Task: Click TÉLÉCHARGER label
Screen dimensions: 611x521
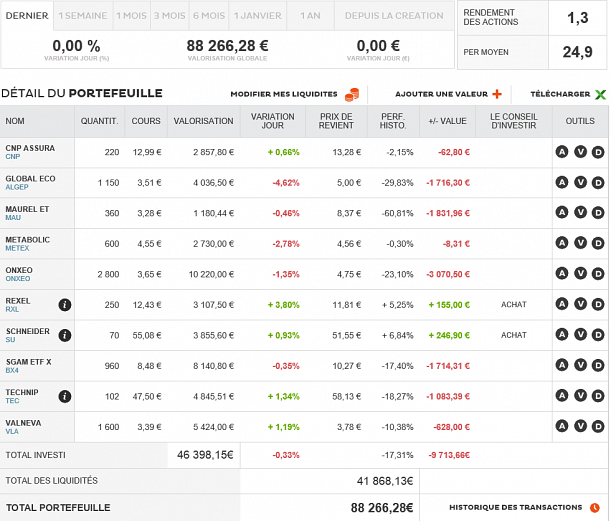Action: (560, 94)
